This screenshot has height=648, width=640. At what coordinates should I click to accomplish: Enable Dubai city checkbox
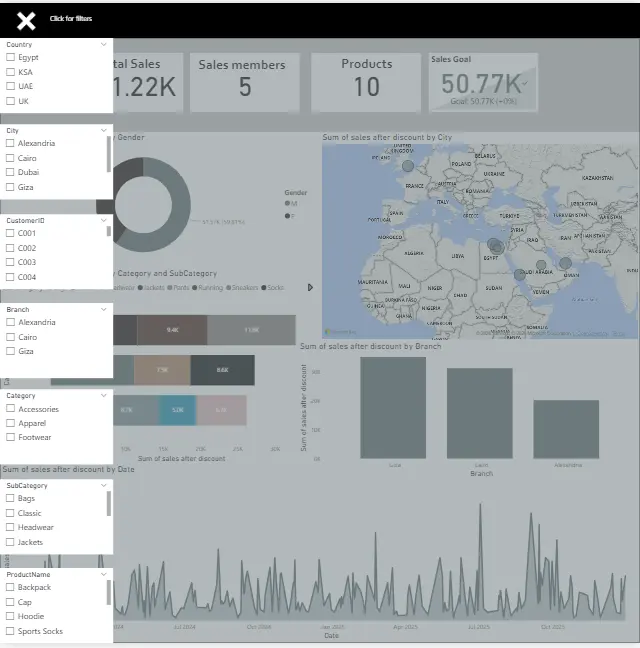tap(10, 172)
